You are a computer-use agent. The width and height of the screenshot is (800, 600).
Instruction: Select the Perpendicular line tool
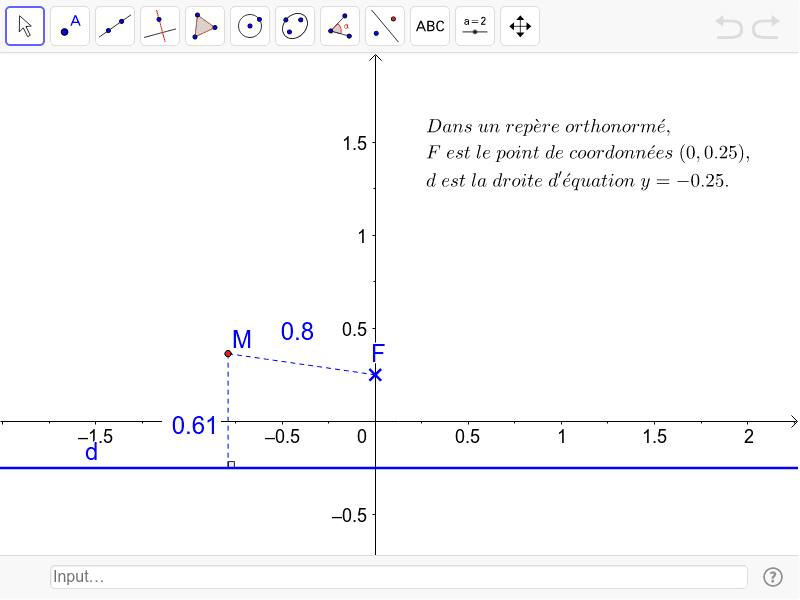pos(160,26)
